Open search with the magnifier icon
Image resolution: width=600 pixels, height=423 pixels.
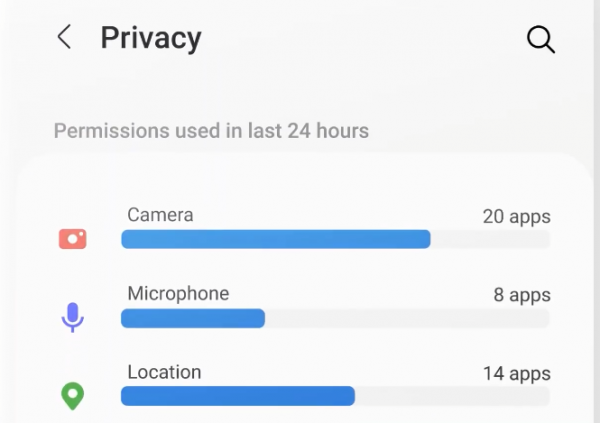point(540,39)
